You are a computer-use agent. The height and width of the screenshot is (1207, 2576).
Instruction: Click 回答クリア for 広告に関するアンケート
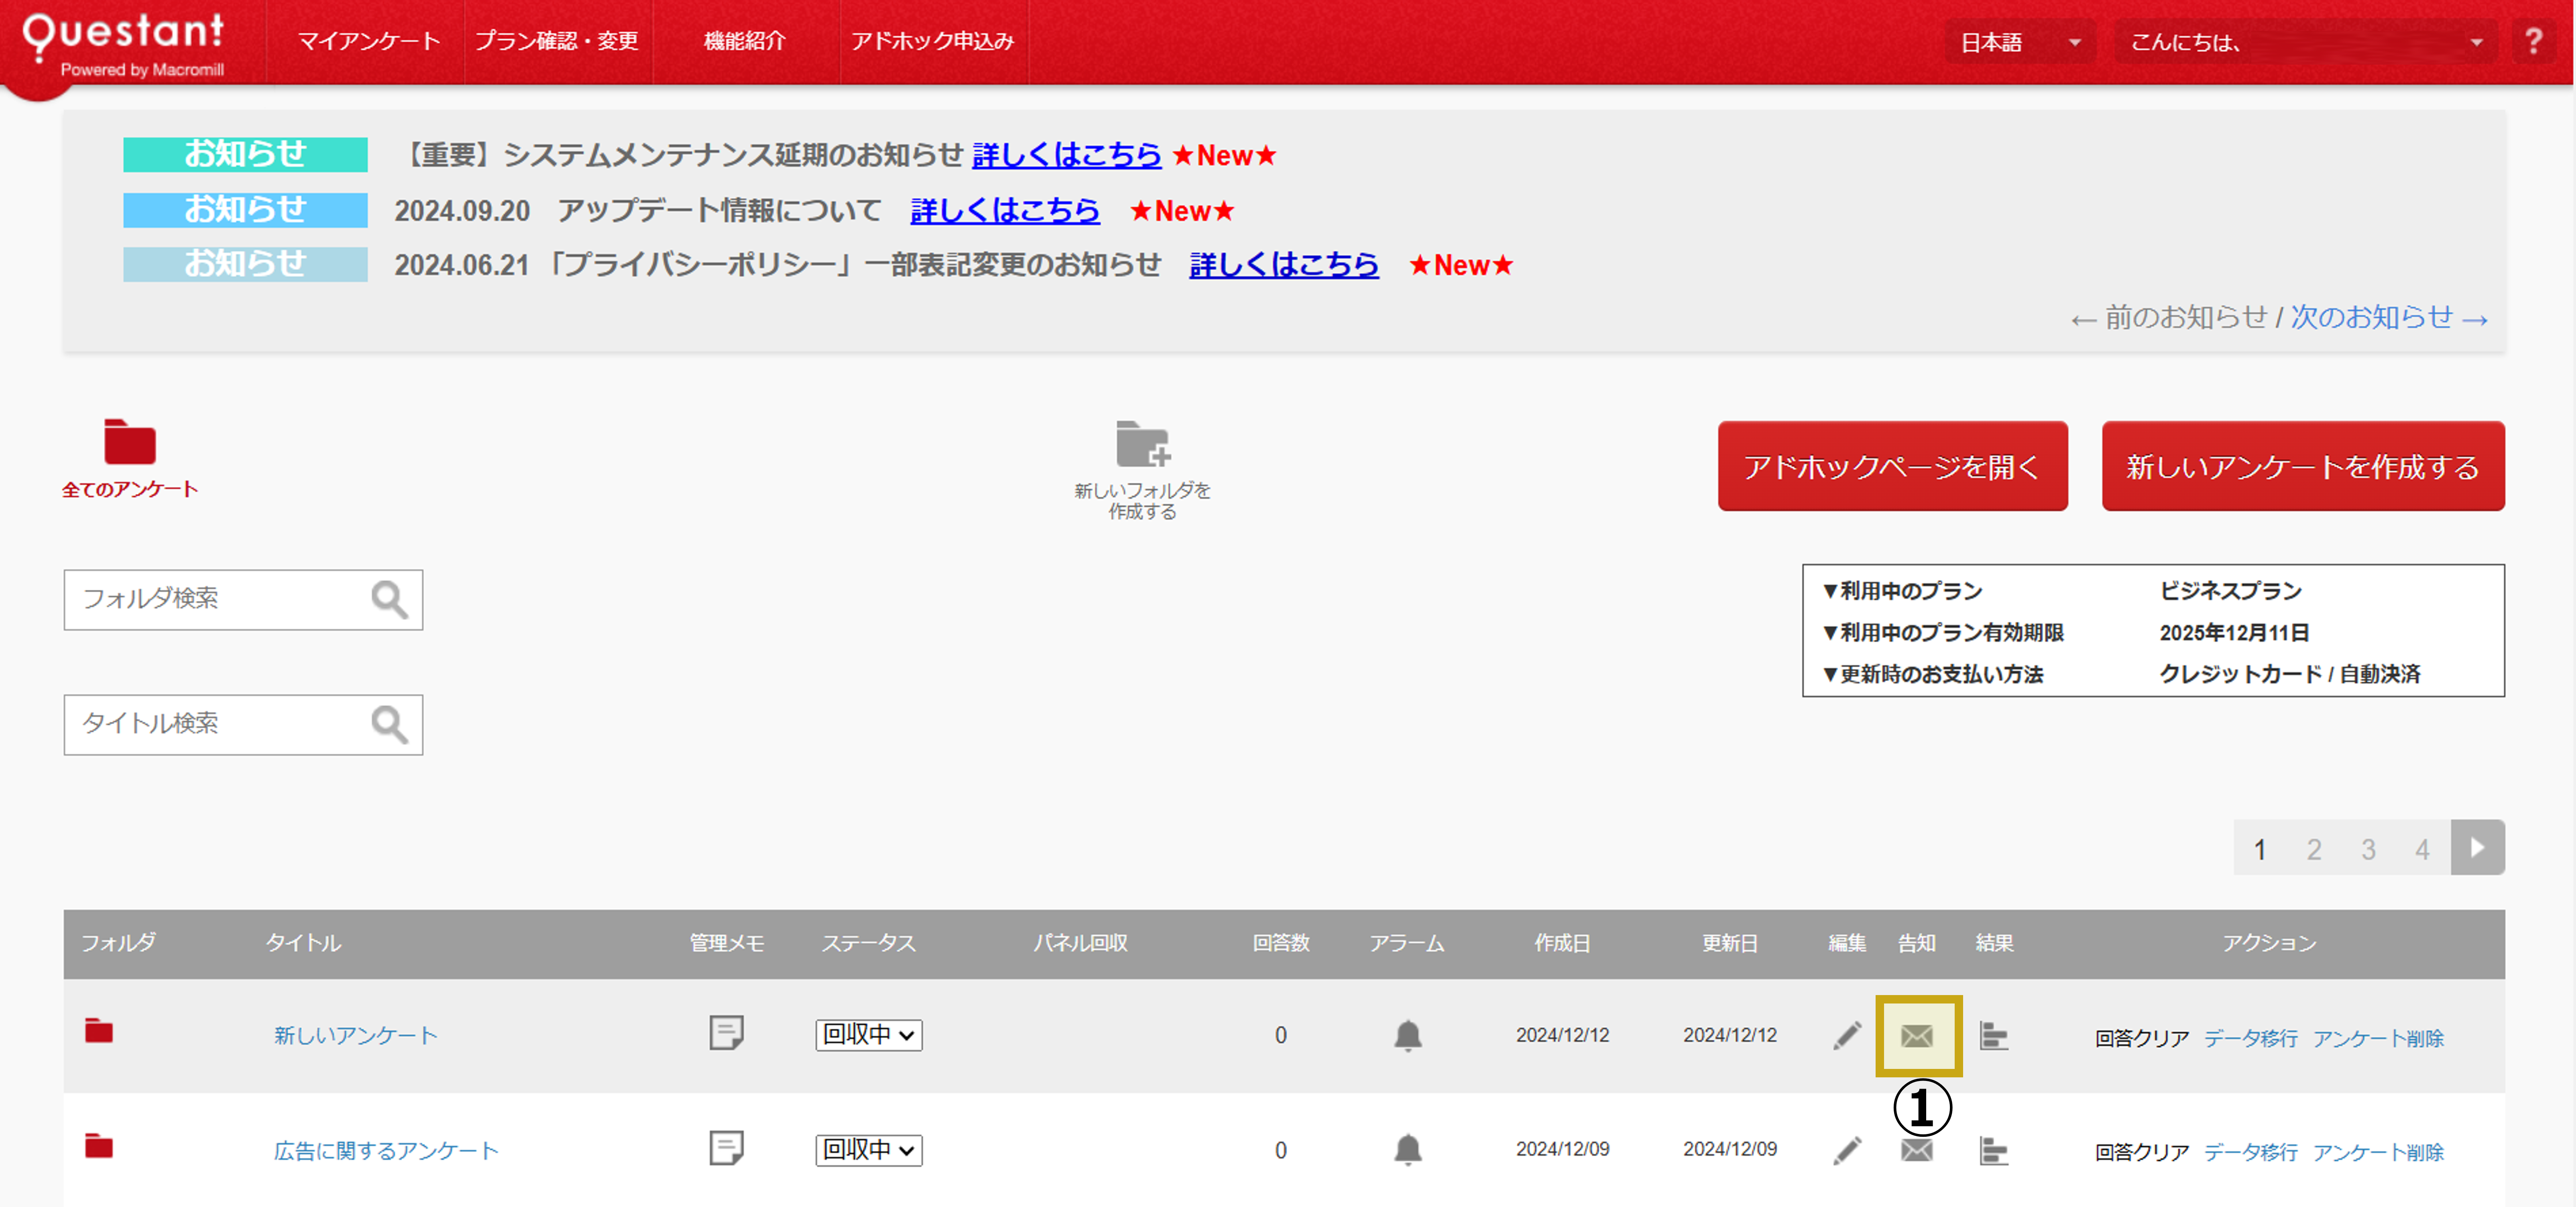(x=2142, y=1152)
